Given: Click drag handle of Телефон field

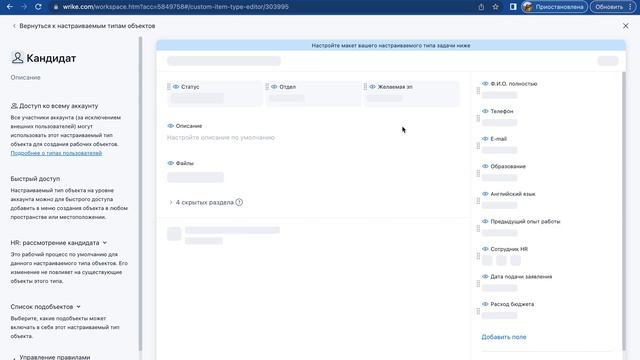Looking at the screenshot, I should click(x=478, y=118).
